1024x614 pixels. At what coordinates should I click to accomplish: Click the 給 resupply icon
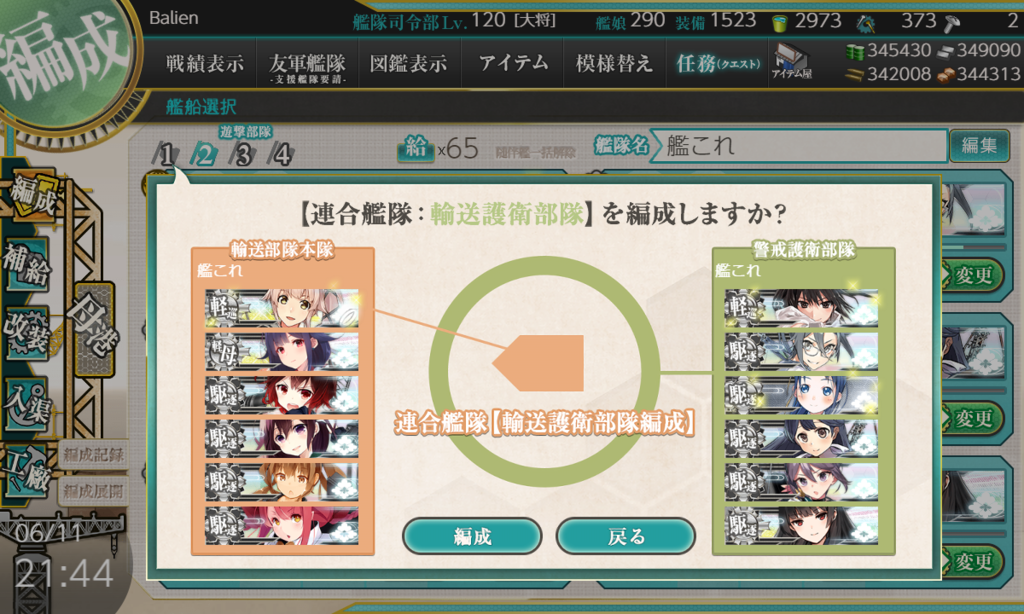416,148
